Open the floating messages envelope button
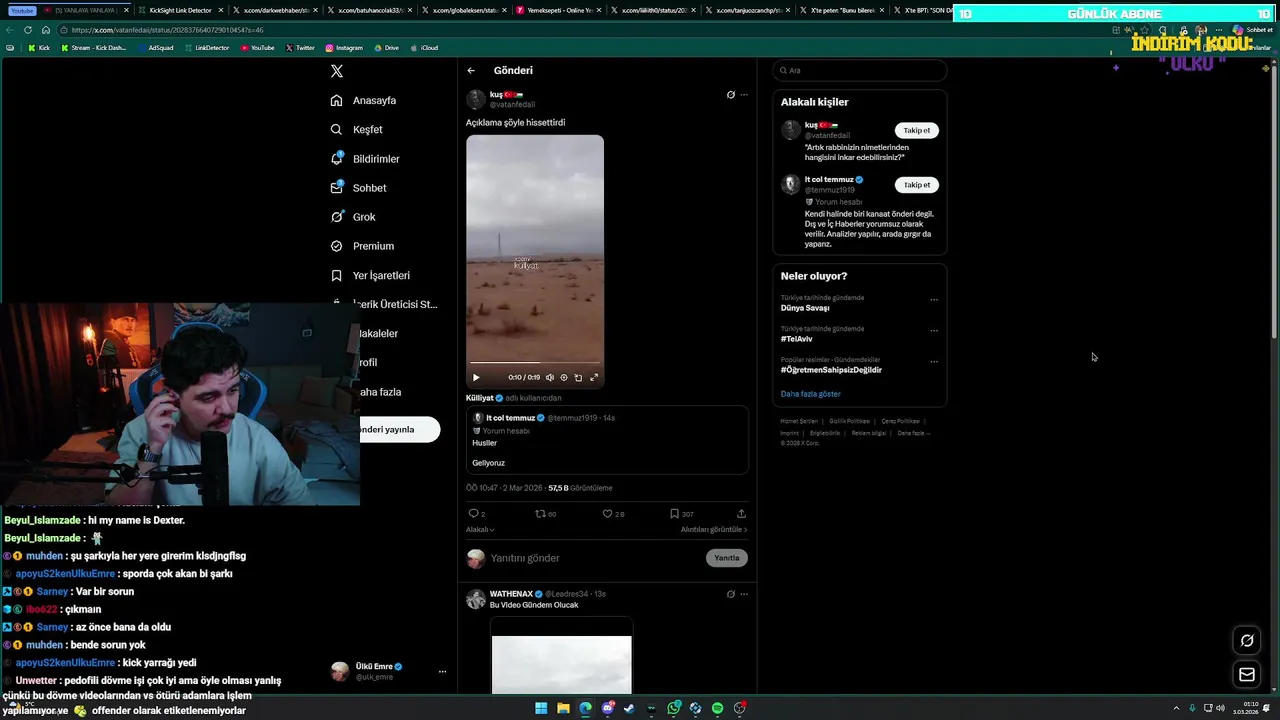 (1247, 675)
